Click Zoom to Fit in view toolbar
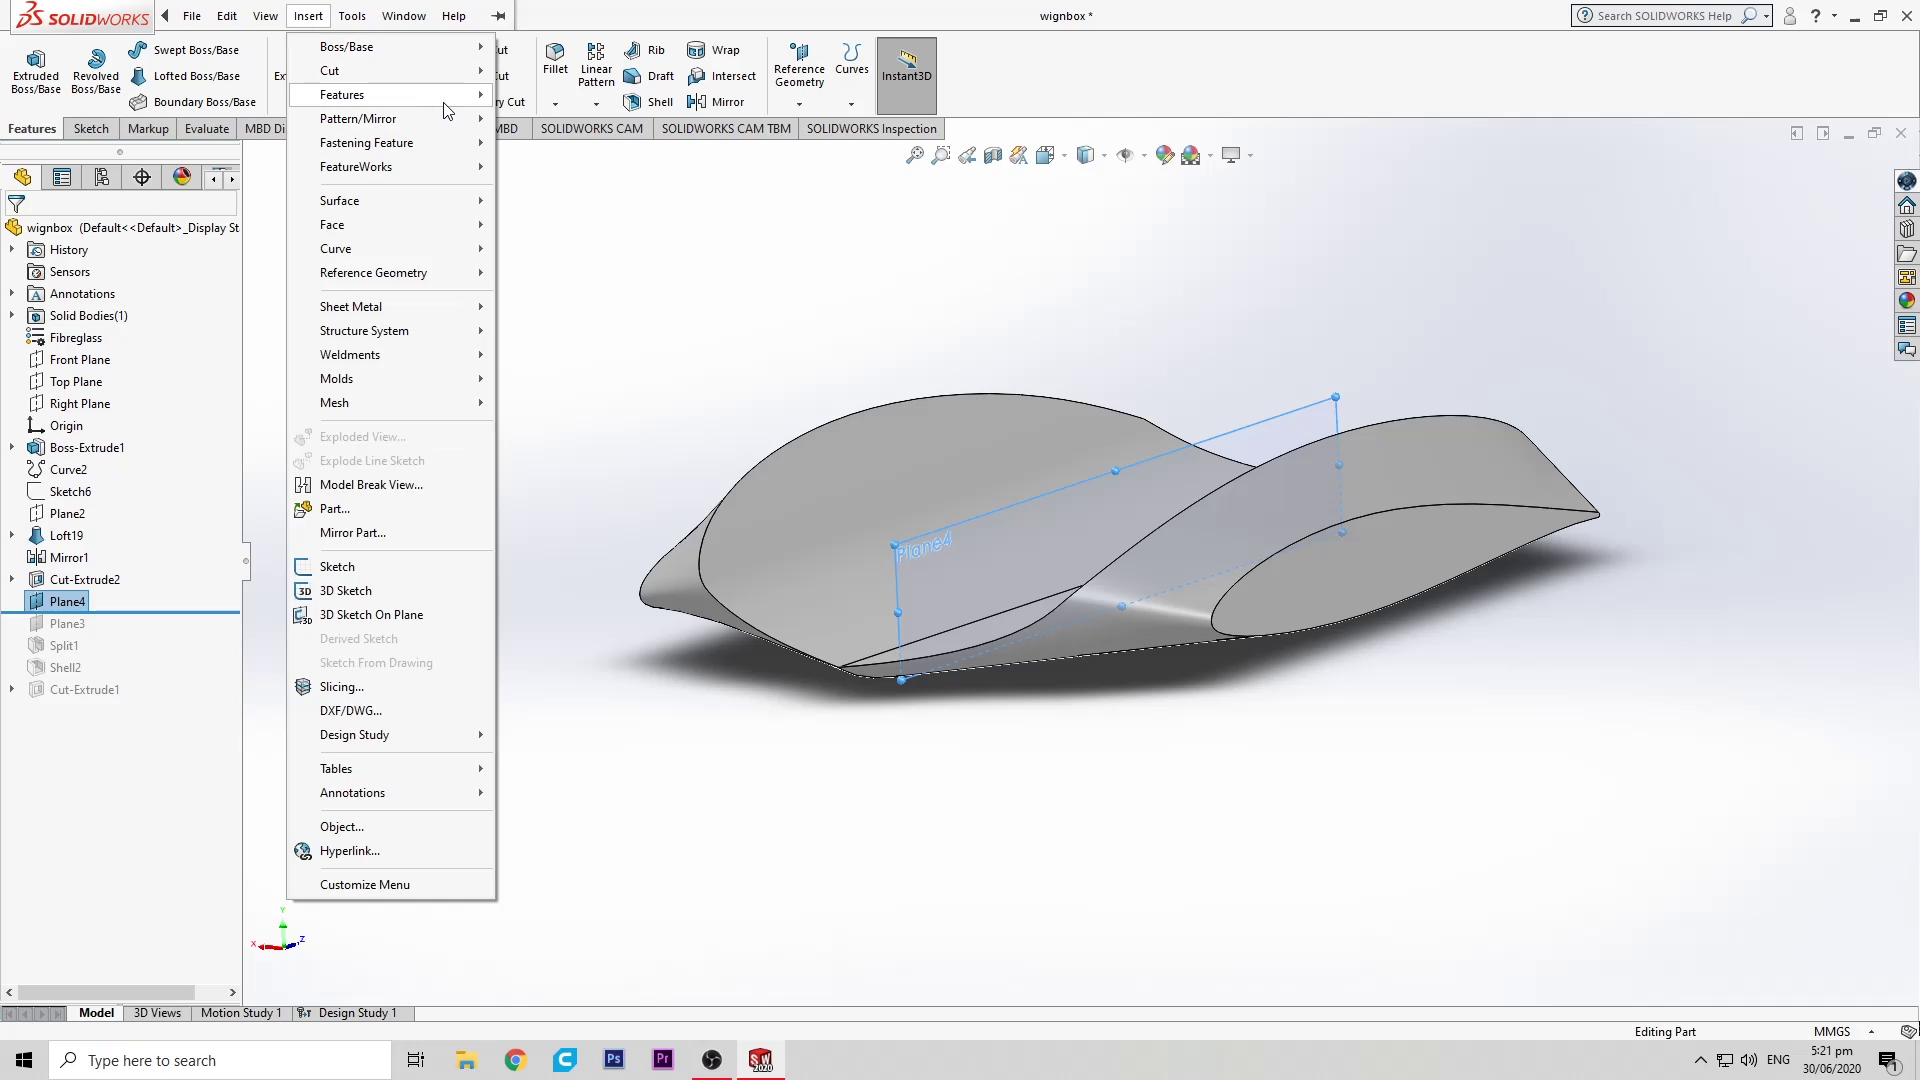The image size is (1920, 1080). point(914,155)
